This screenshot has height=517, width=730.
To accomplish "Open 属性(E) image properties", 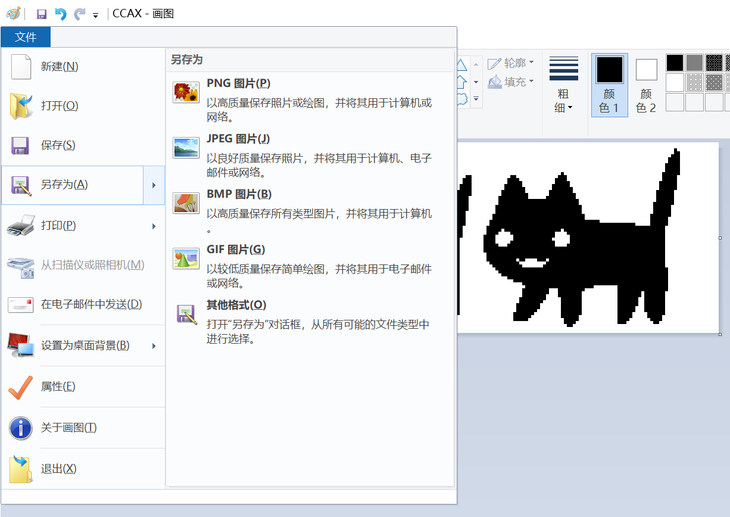I will click(x=83, y=387).
